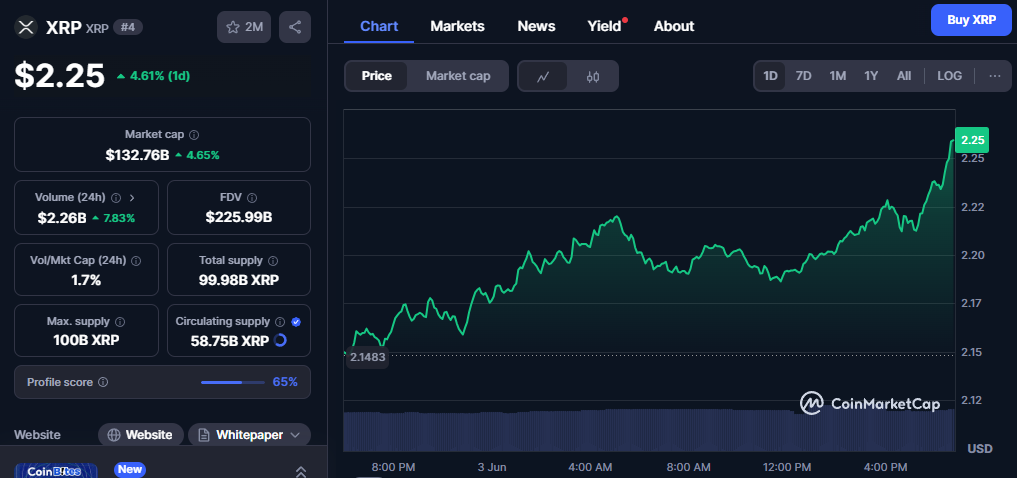
Task: Open Market cap info tooltip icon
Action: [194, 135]
